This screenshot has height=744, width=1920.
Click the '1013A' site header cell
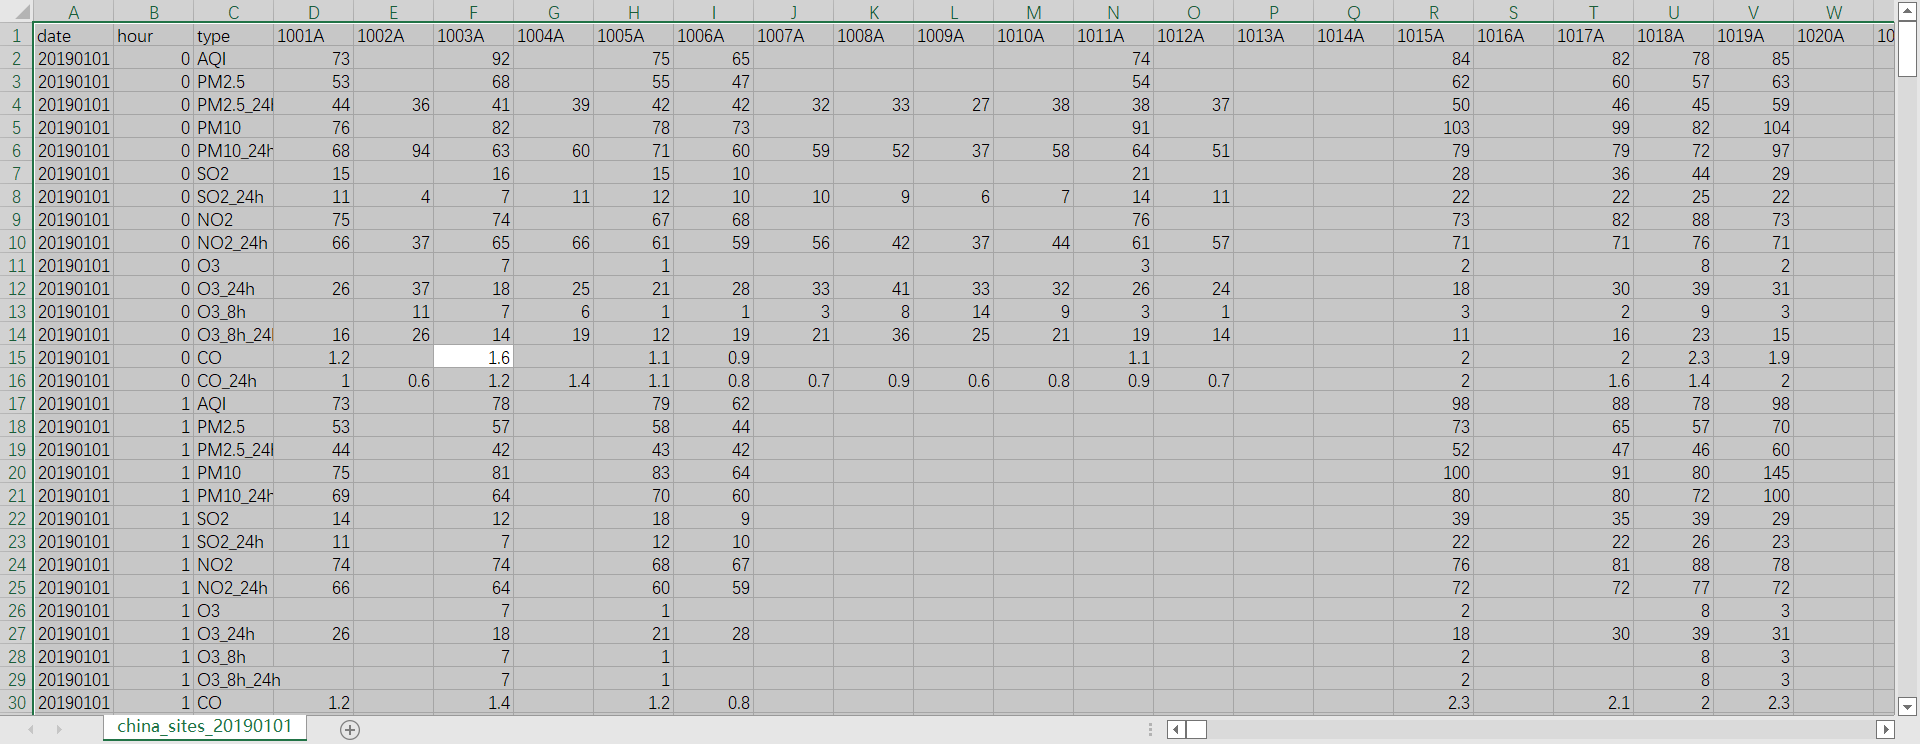(x=1274, y=35)
